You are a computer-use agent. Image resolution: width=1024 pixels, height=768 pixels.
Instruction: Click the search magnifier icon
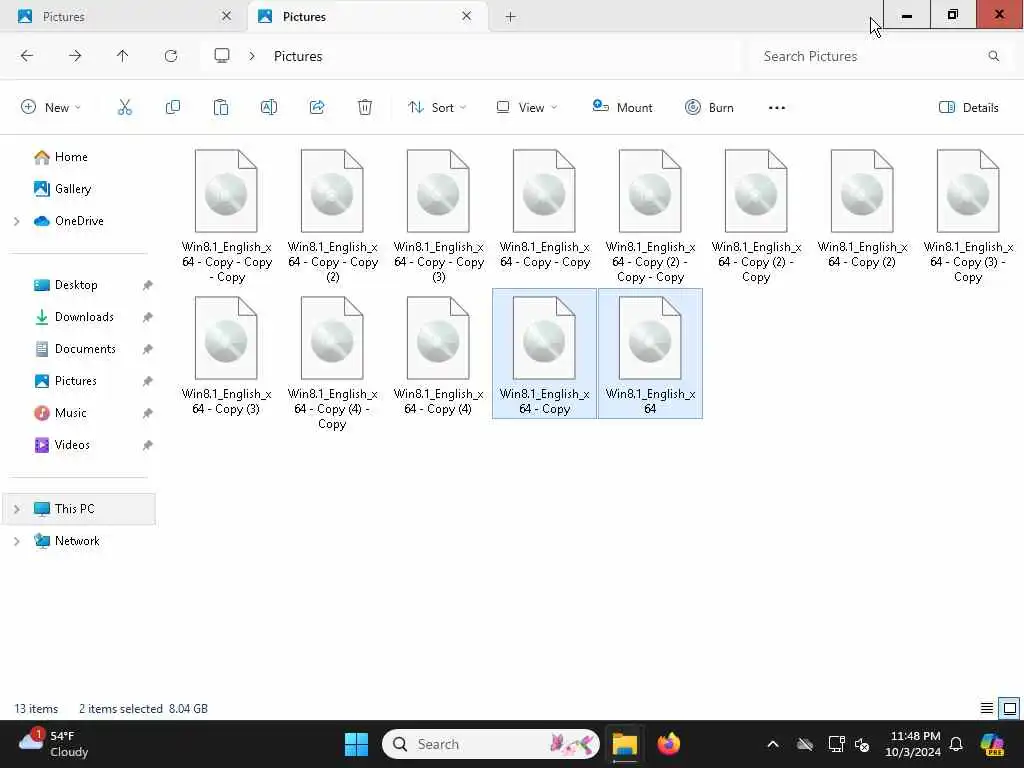coord(993,56)
